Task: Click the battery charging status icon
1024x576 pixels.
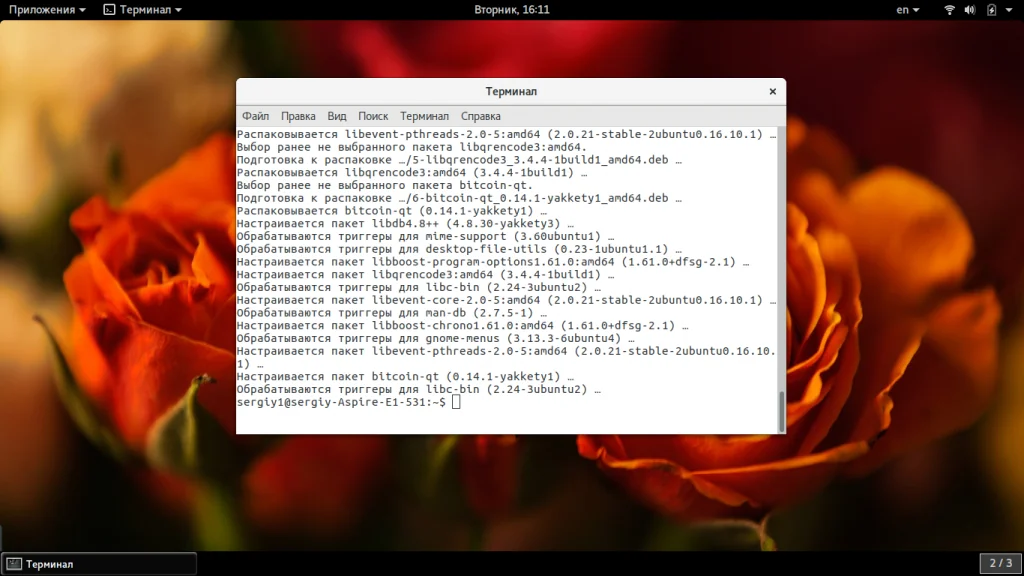Action: click(992, 10)
